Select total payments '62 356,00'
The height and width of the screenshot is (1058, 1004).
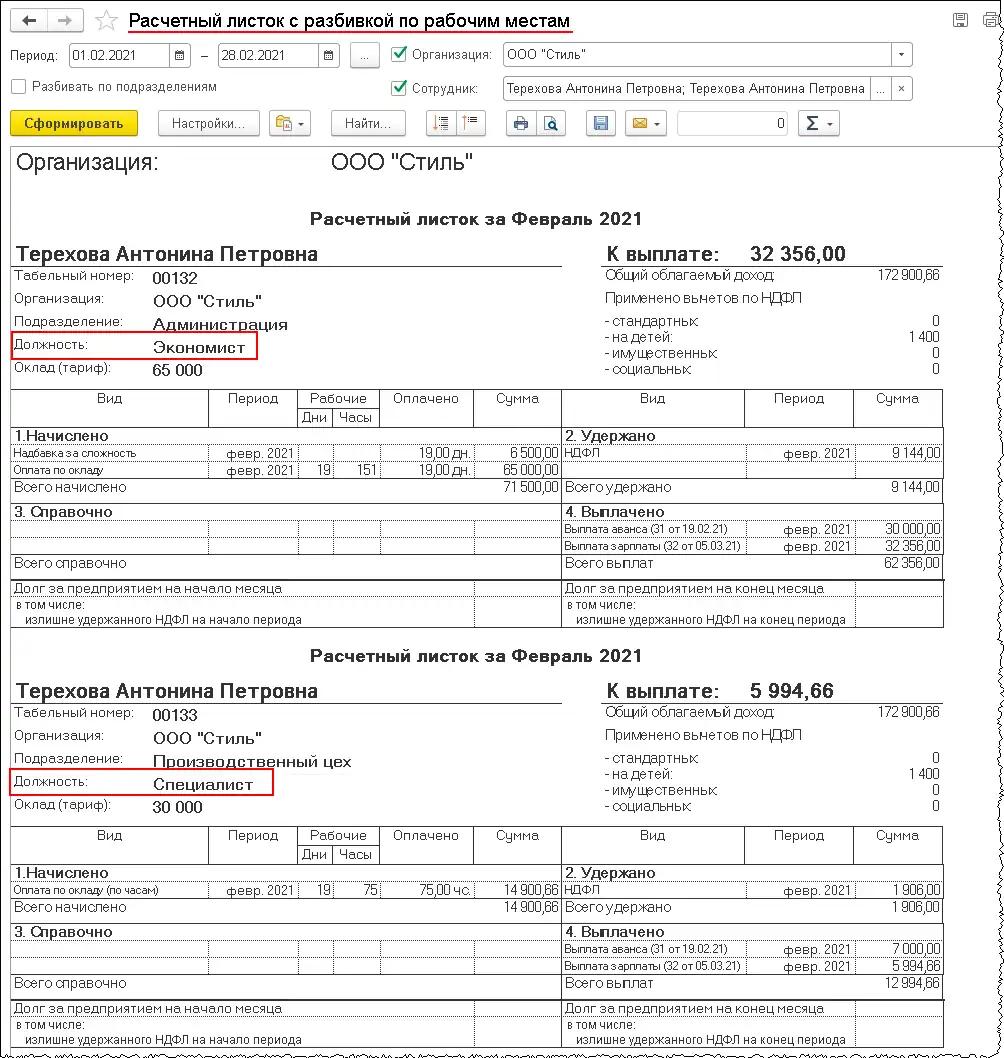tap(912, 563)
